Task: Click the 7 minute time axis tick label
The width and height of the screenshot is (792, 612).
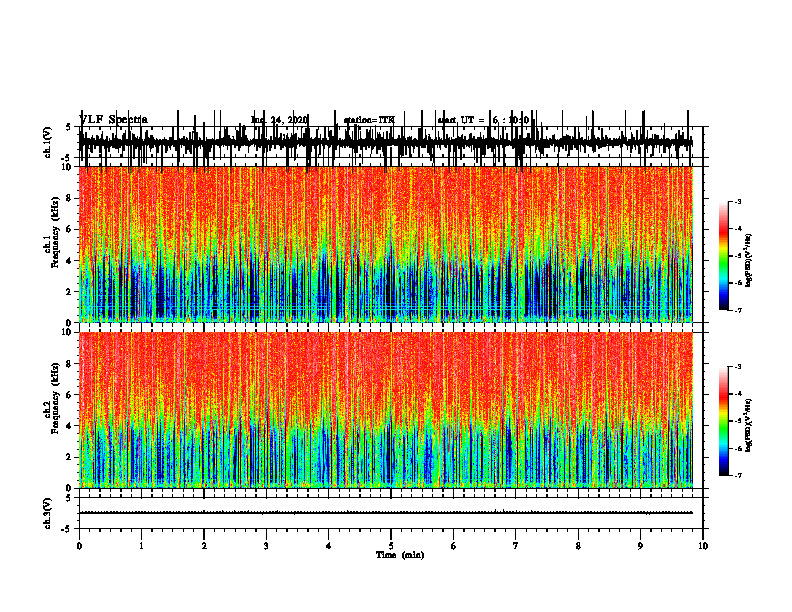Action: (x=516, y=546)
